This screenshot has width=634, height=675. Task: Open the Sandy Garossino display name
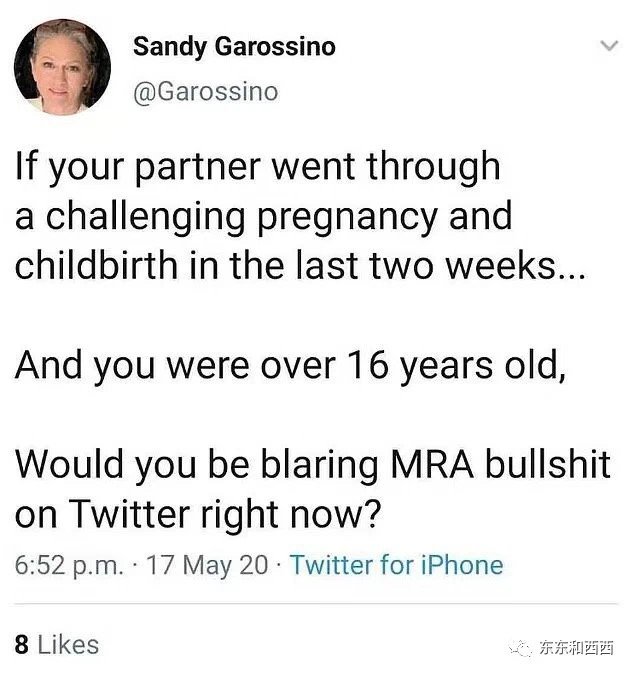(234, 46)
